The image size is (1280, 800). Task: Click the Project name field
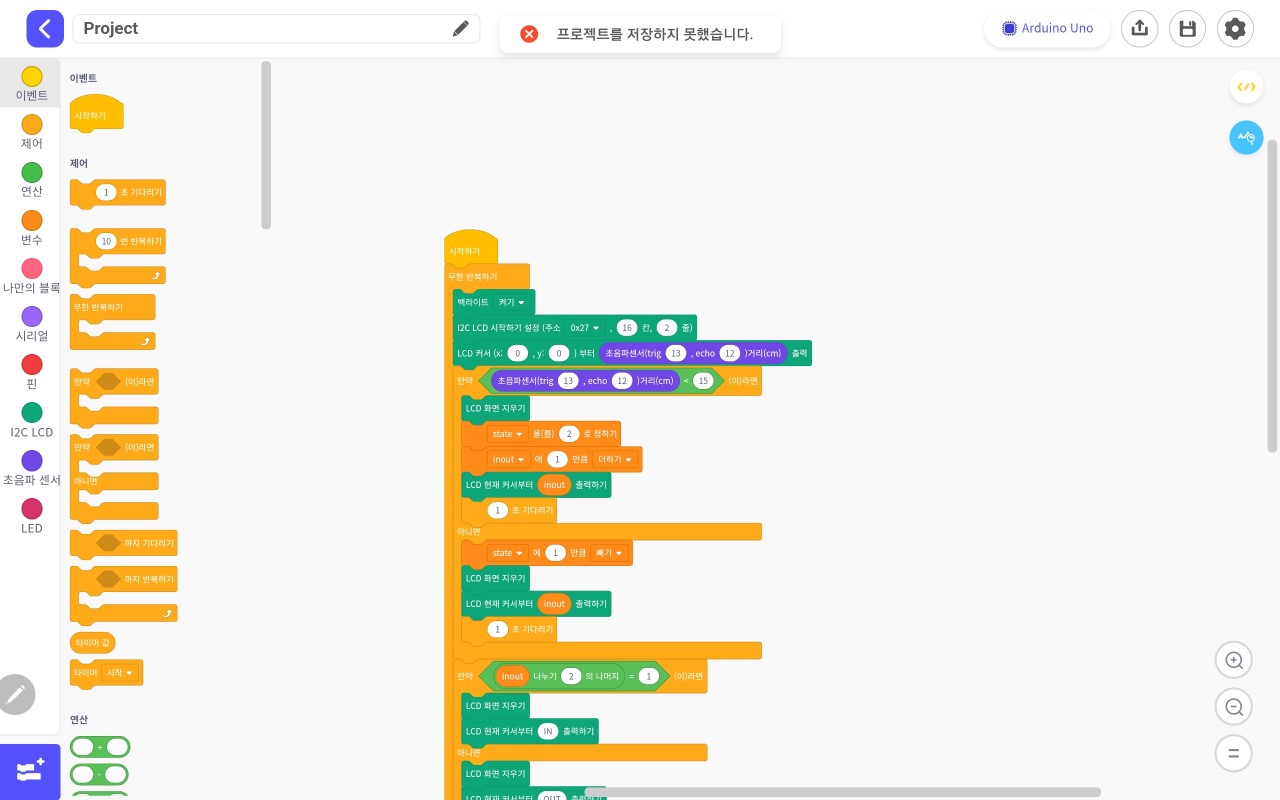tap(276, 29)
